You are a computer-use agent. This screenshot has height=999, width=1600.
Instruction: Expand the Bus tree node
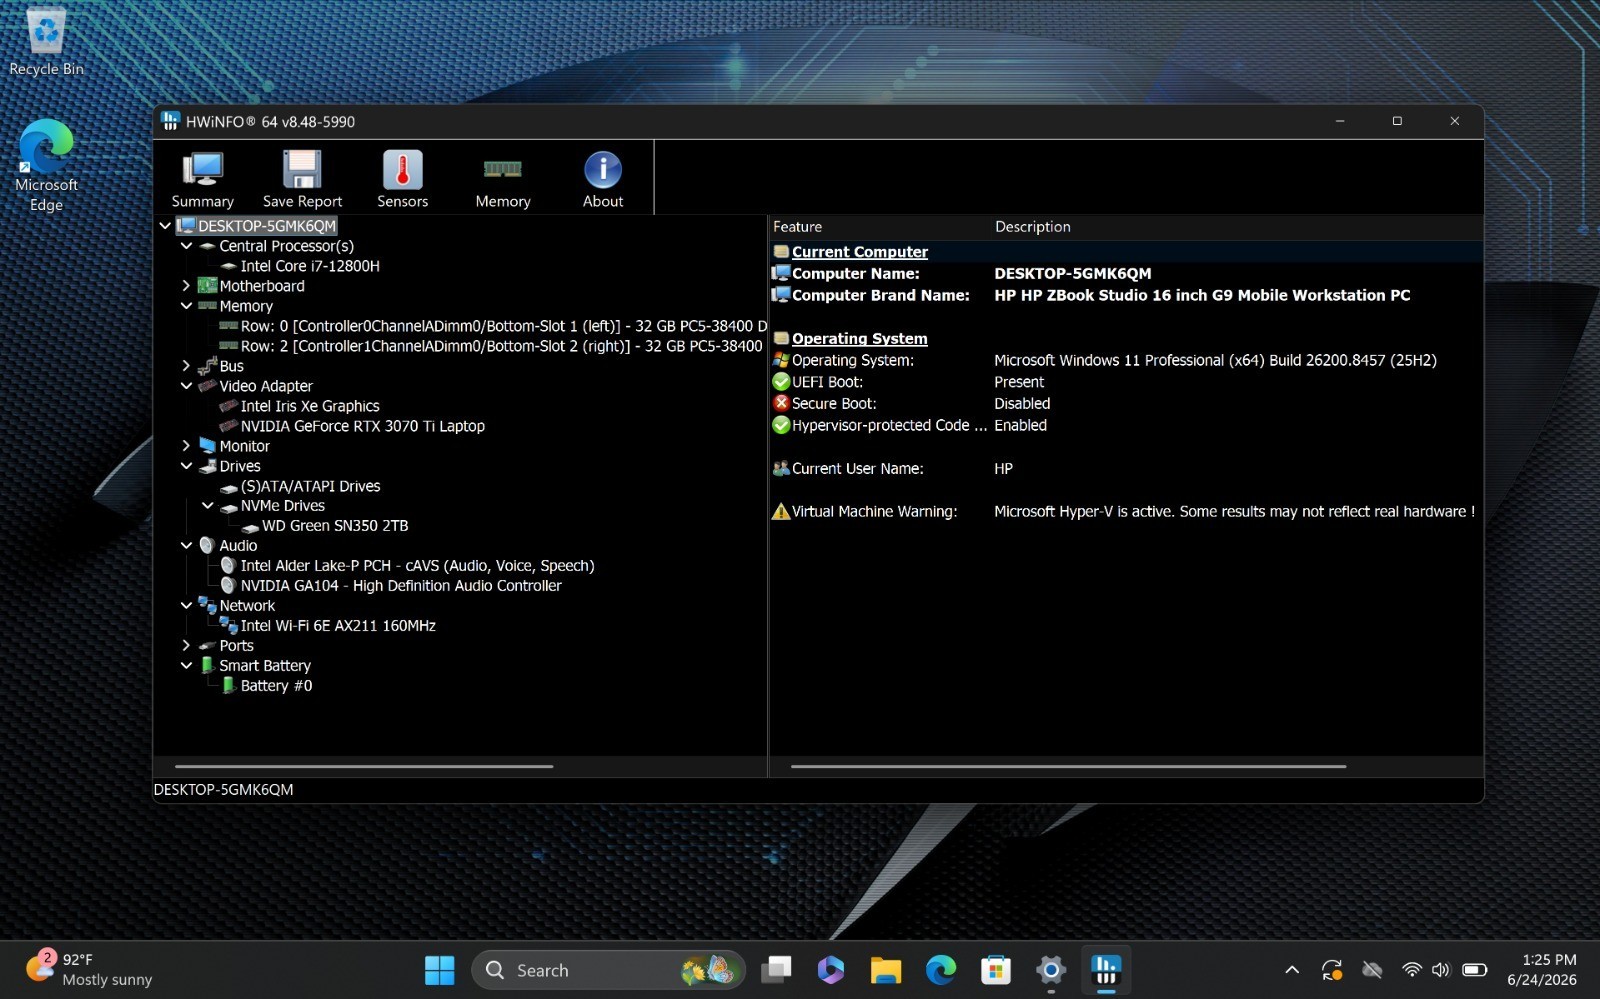tap(186, 366)
